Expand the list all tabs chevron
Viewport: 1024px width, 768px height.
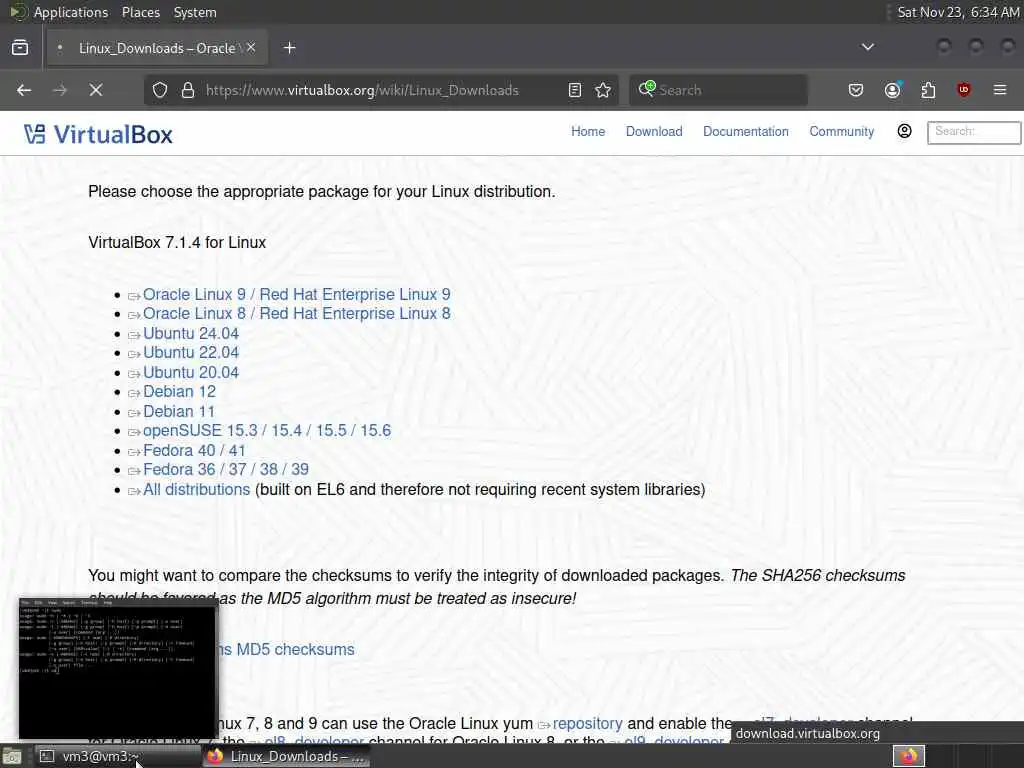[x=868, y=47]
